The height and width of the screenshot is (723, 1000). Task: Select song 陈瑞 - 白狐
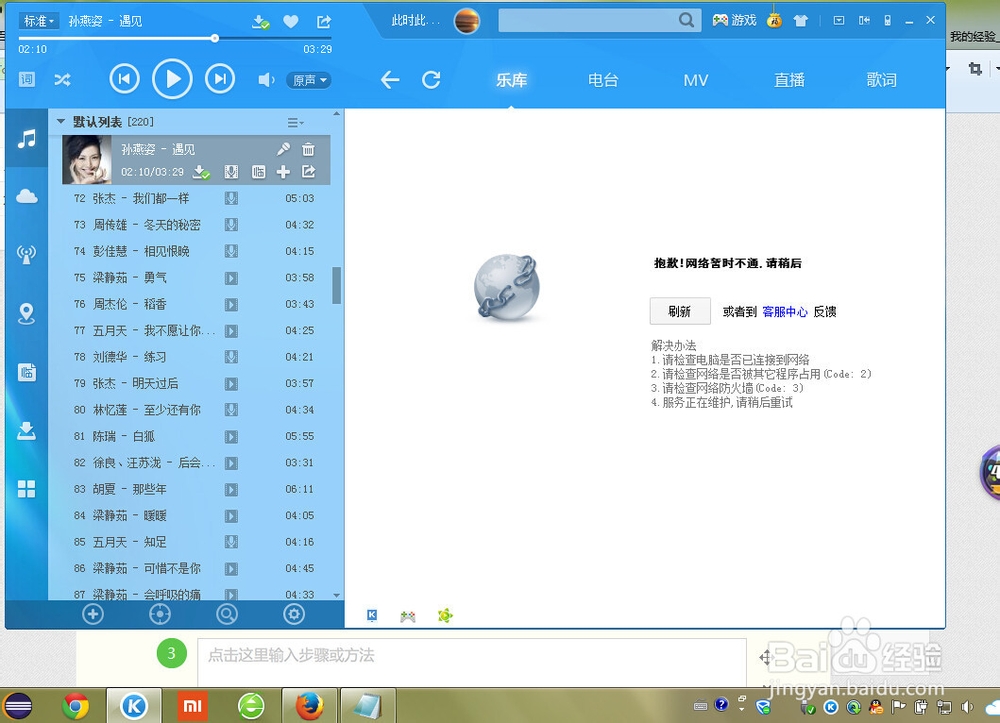[196, 436]
